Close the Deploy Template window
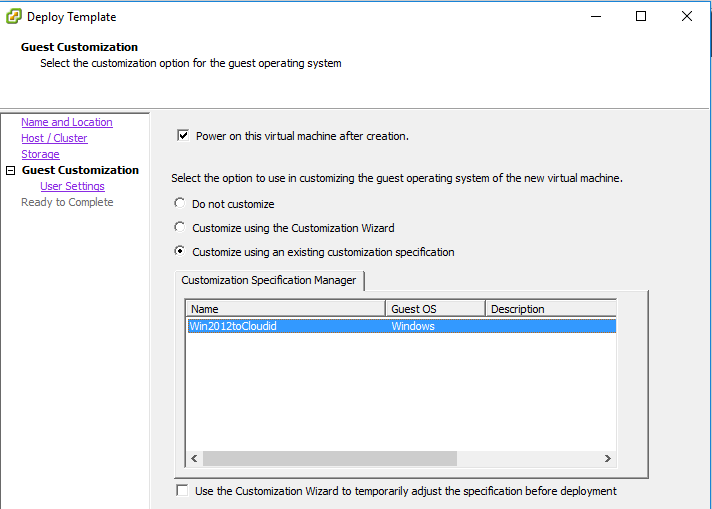712x509 pixels. tap(687, 16)
